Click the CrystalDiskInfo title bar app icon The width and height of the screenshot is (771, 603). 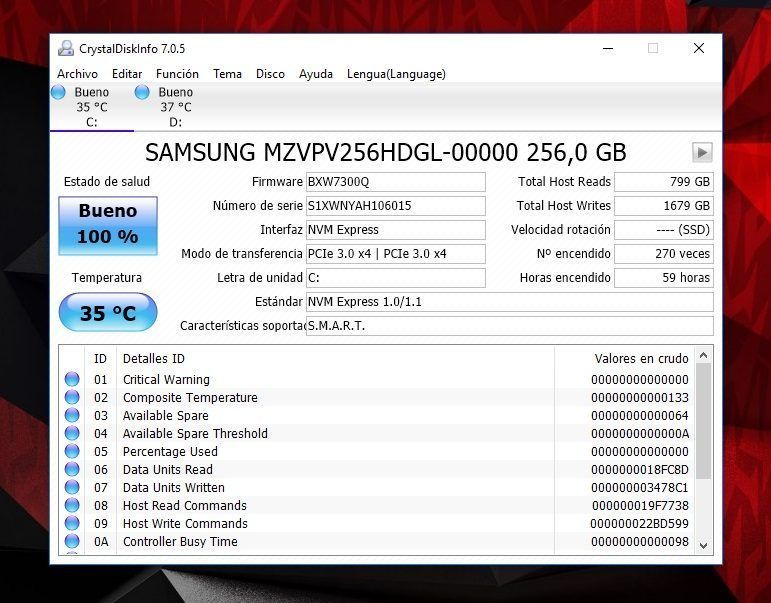(66, 48)
